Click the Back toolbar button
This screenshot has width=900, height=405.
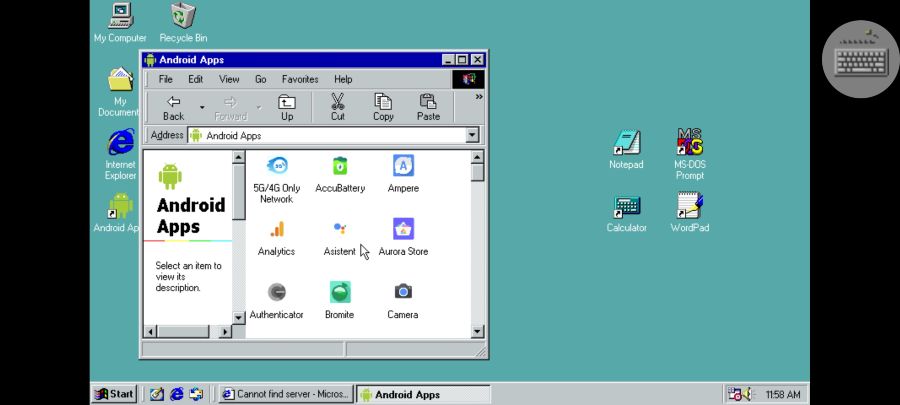point(173,108)
